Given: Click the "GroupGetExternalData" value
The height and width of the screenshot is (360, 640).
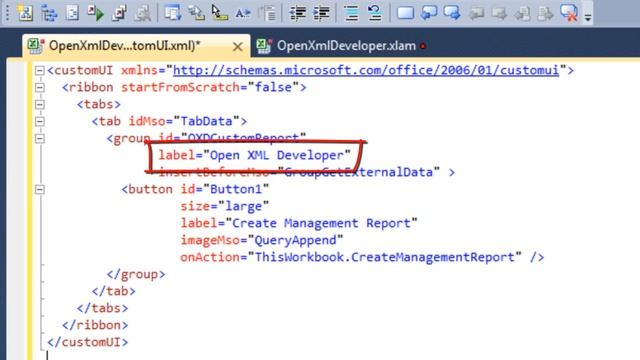Looking at the screenshot, I should tap(358, 172).
